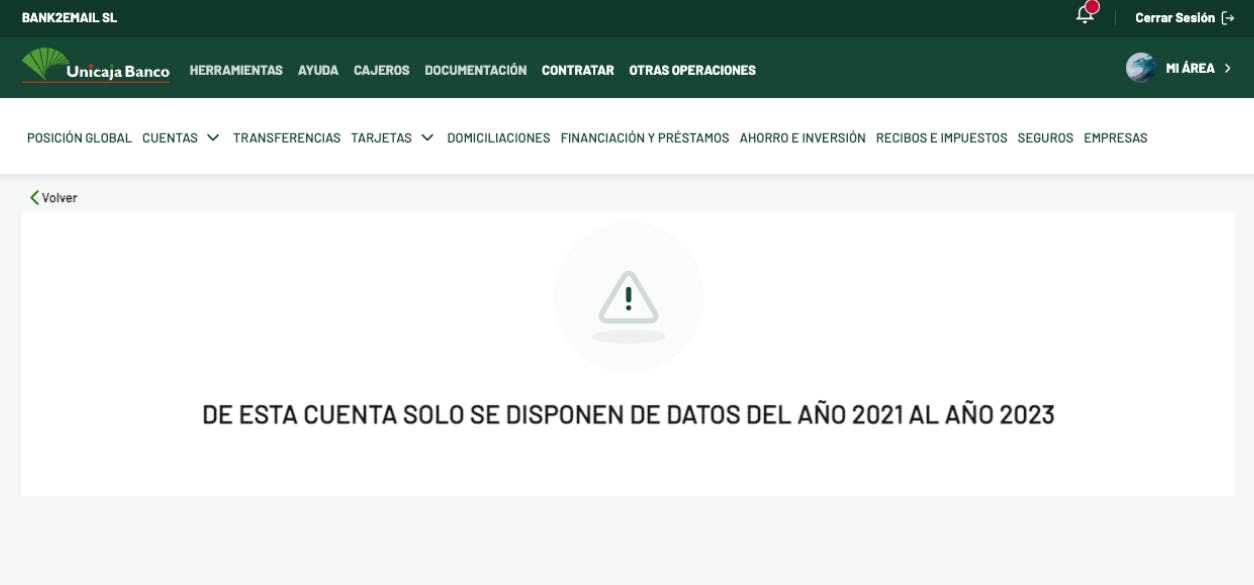
Task: Select the Tarjetas tab
Action: 381,138
